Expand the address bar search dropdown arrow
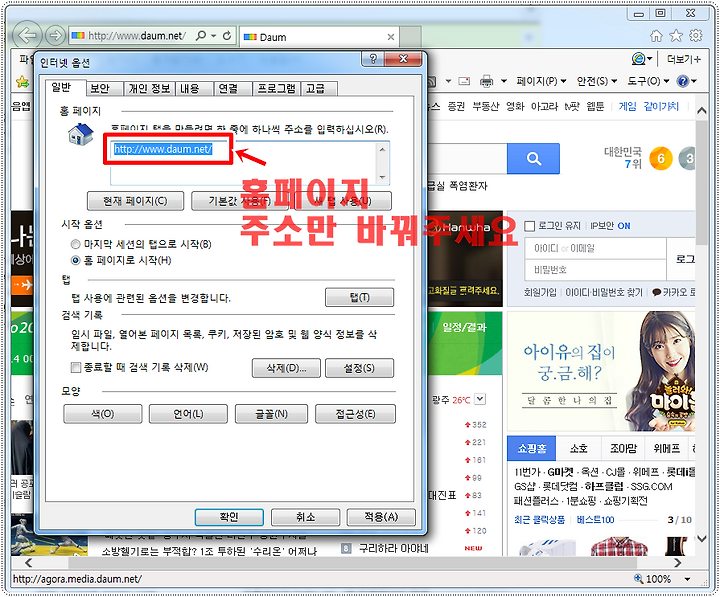 pyautogui.click(x=214, y=35)
